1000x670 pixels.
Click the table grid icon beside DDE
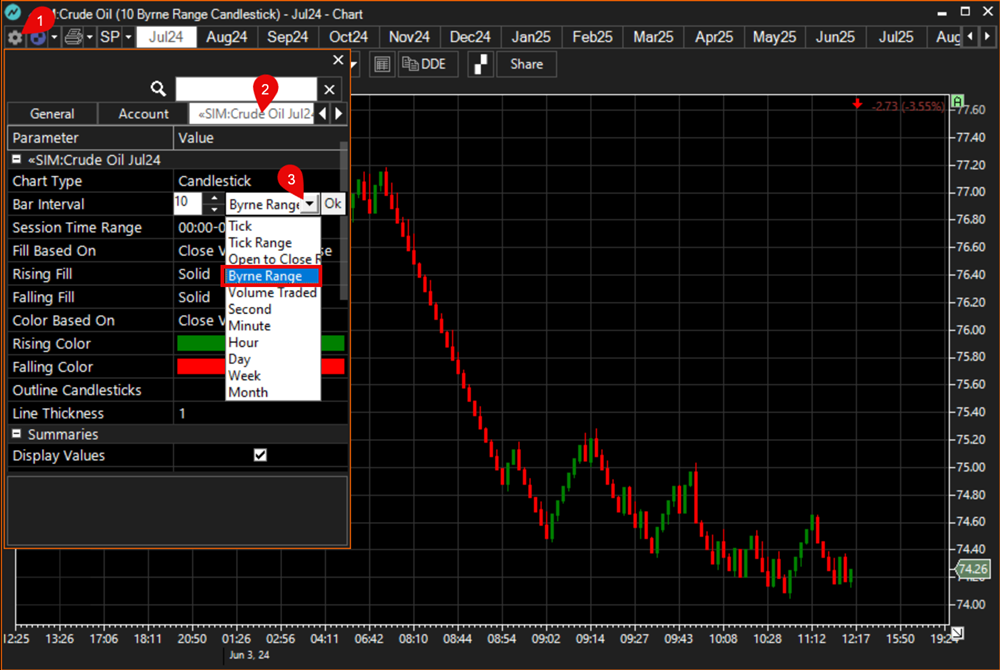coord(381,64)
